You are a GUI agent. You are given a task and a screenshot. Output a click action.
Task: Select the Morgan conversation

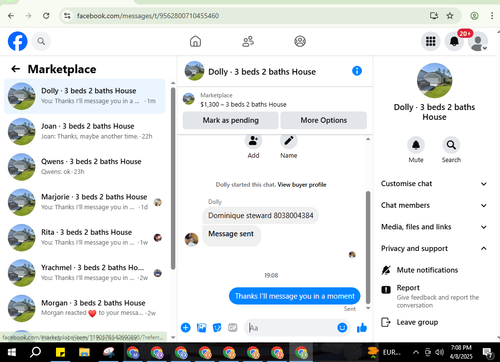click(85, 308)
